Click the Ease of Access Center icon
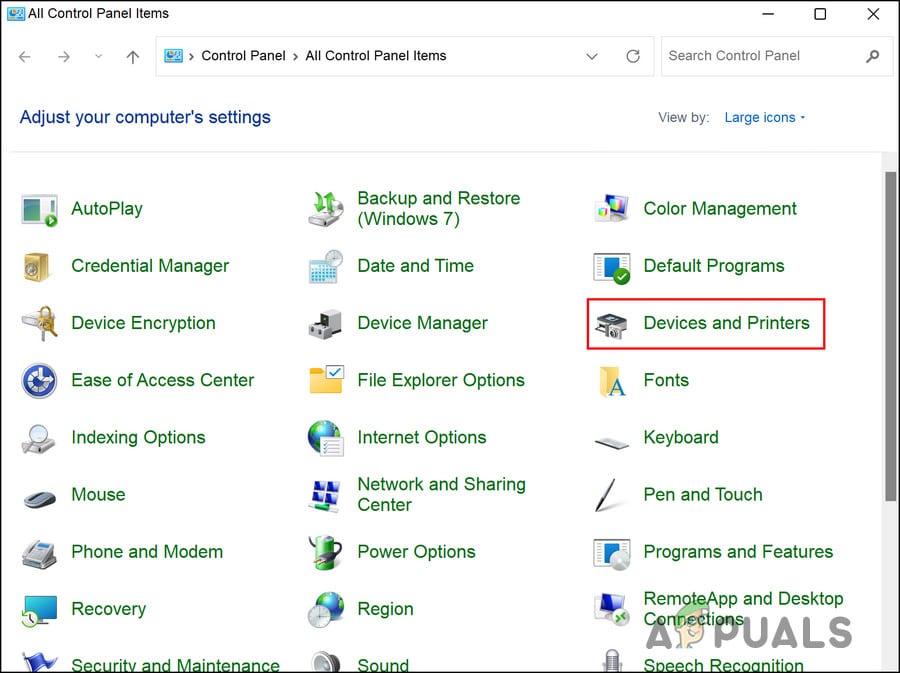 40,381
